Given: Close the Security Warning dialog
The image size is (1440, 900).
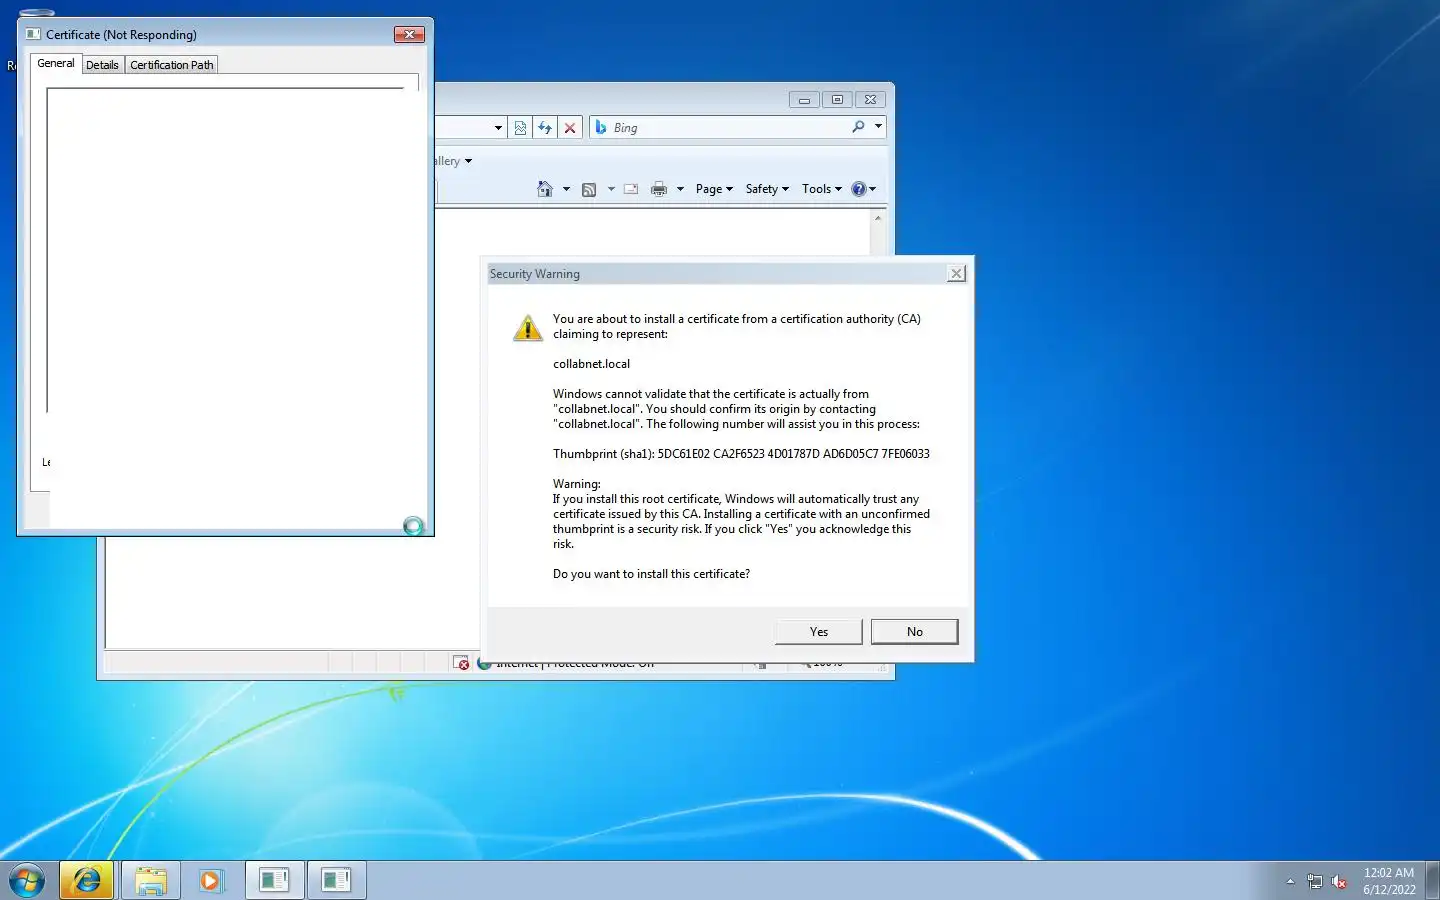Looking at the screenshot, I should (x=956, y=274).
